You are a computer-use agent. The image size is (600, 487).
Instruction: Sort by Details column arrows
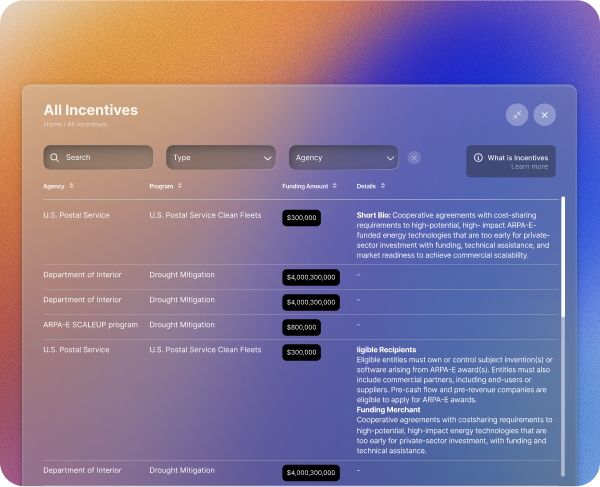[383, 186]
